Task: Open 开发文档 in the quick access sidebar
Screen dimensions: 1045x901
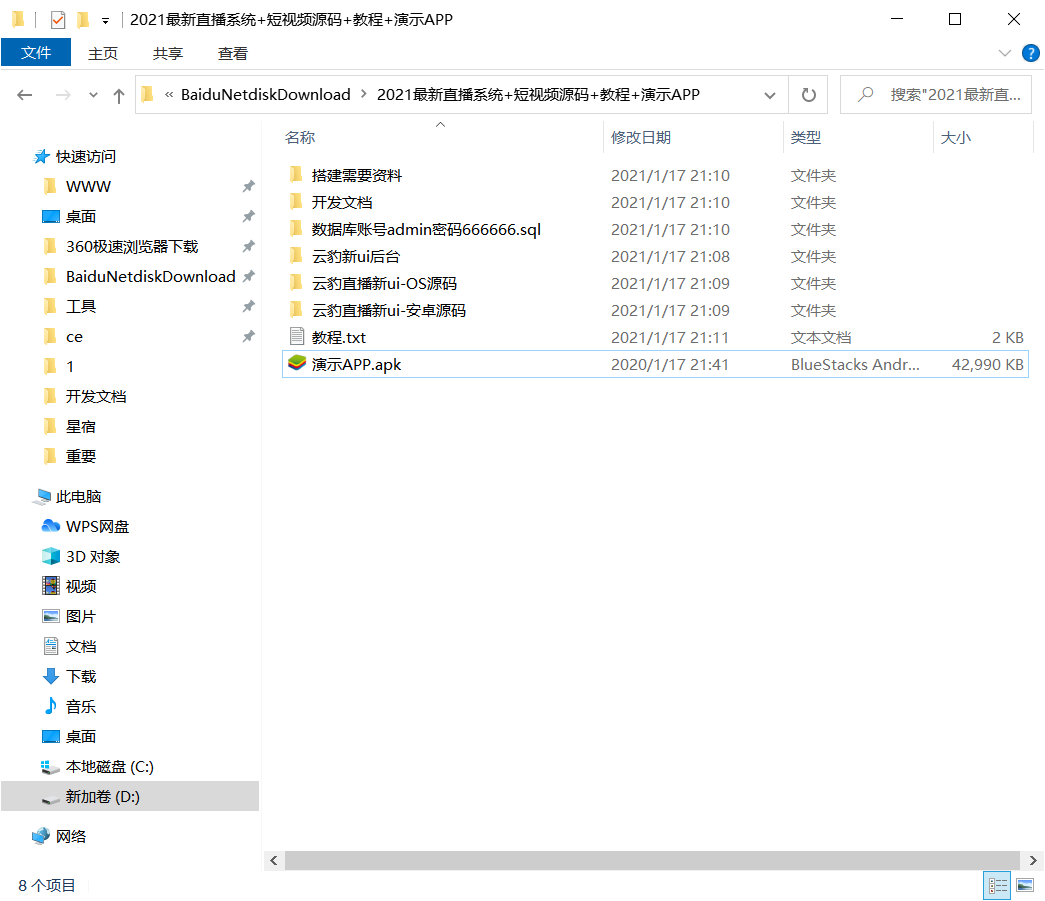Action: (x=96, y=397)
